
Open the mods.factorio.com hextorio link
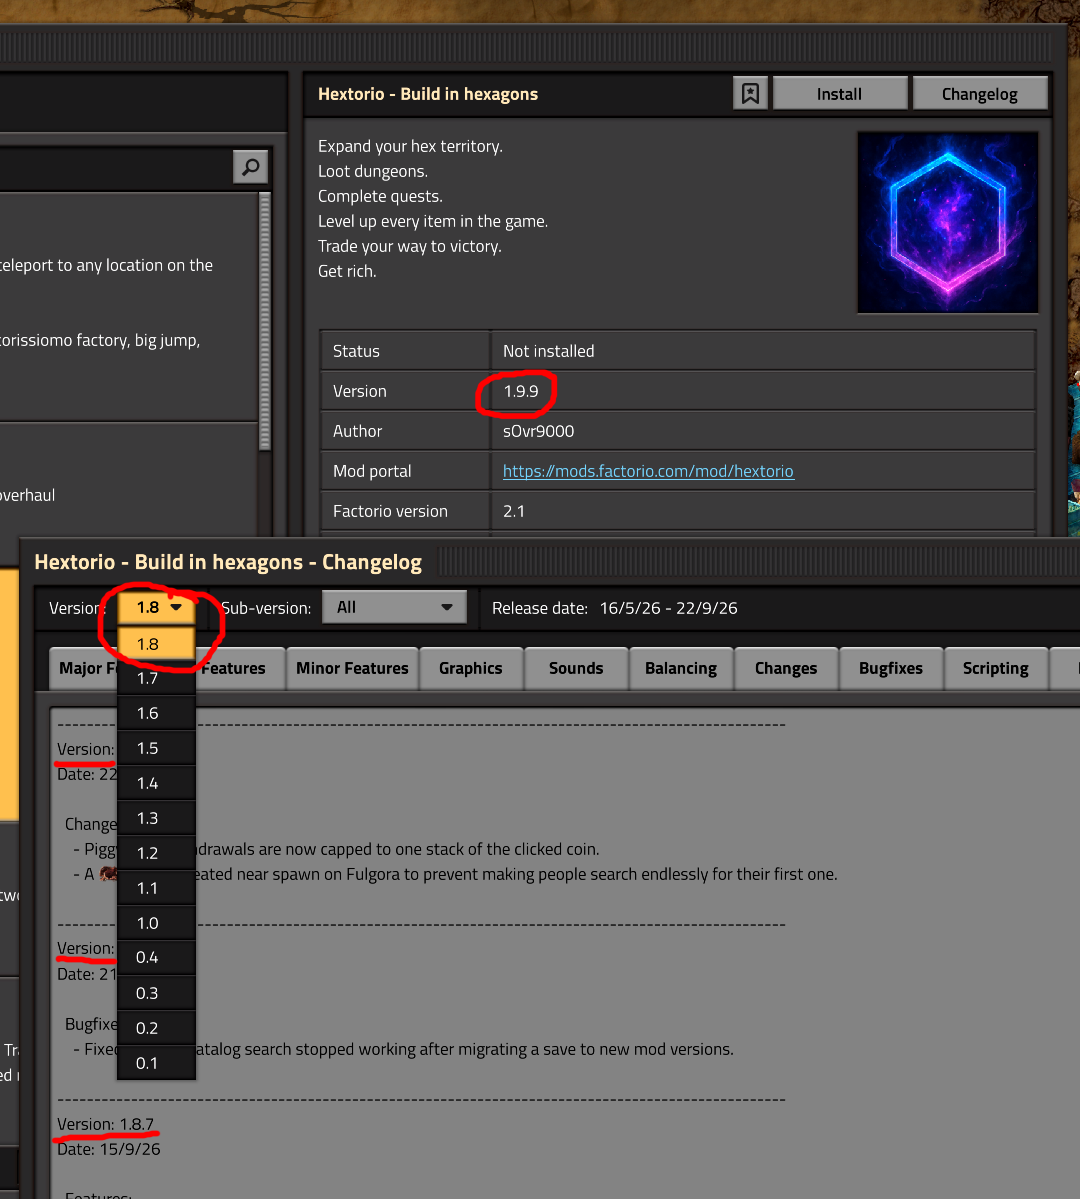(x=648, y=471)
